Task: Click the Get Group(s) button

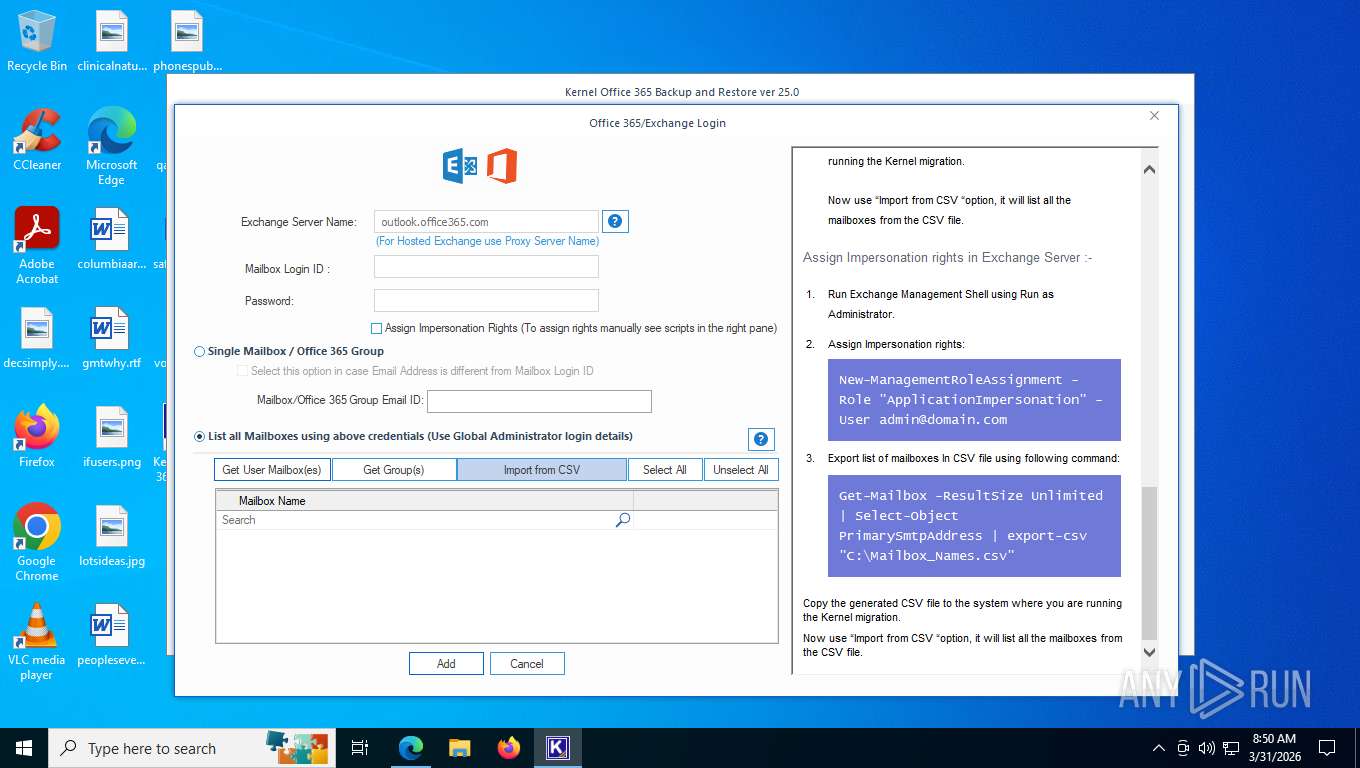Action: tap(394, 470)
